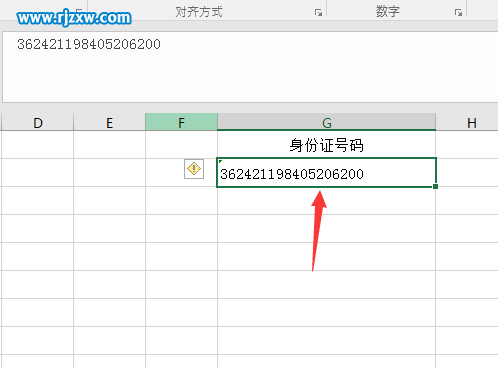Select column F header
The image size is (498, 368).
181,122
